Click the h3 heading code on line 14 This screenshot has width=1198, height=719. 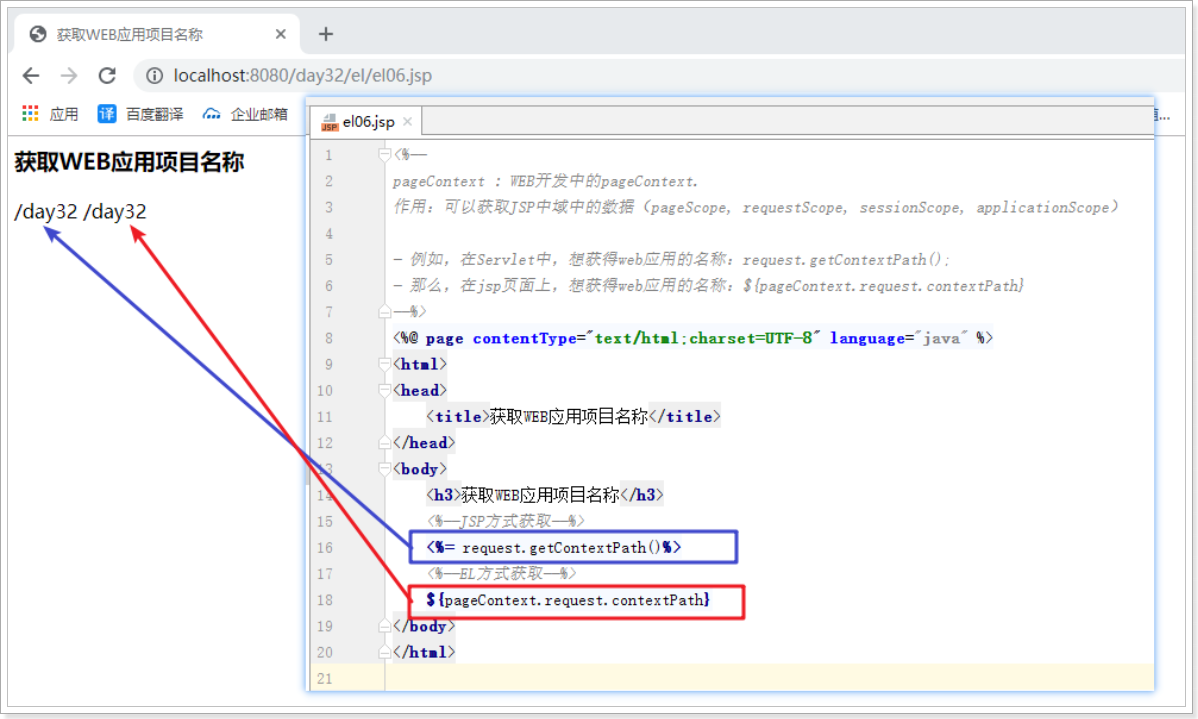click(545, 495)
